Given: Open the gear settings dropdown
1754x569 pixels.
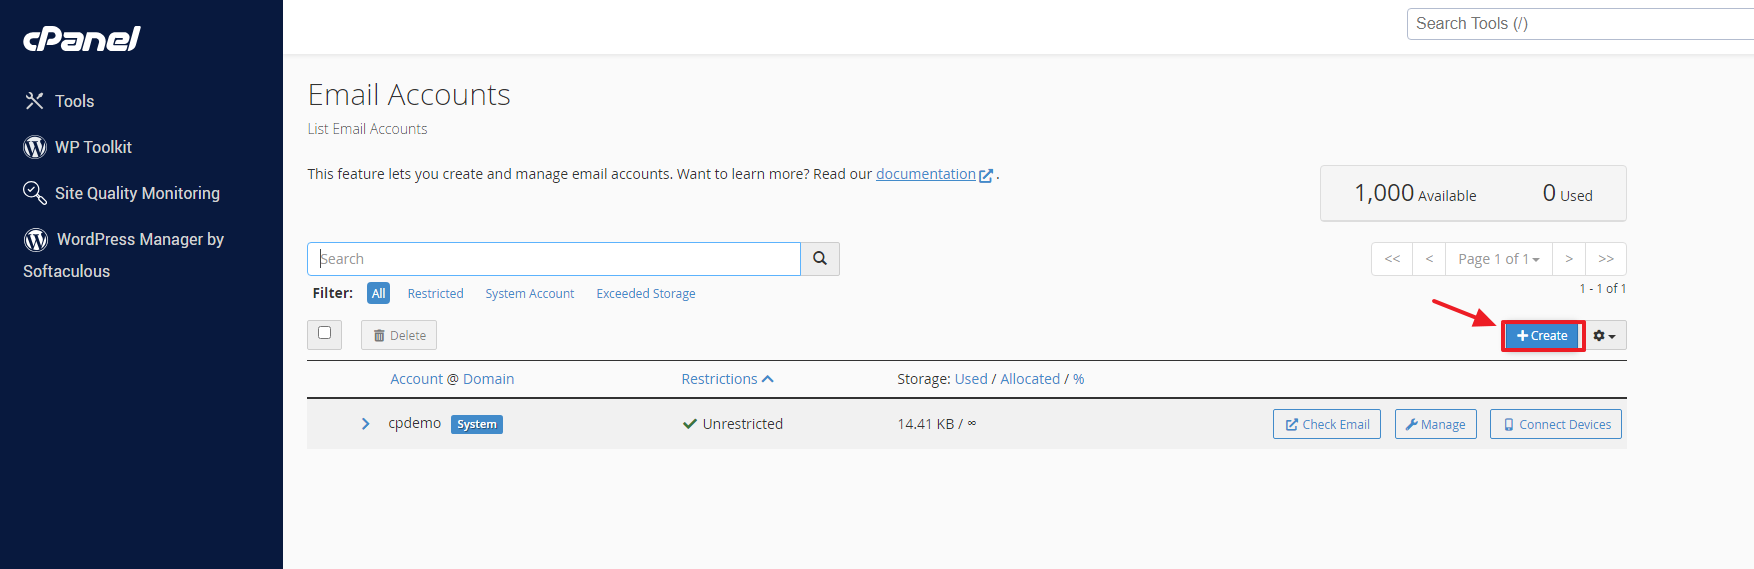Looking at the screenshot, I should point(1604,336).
